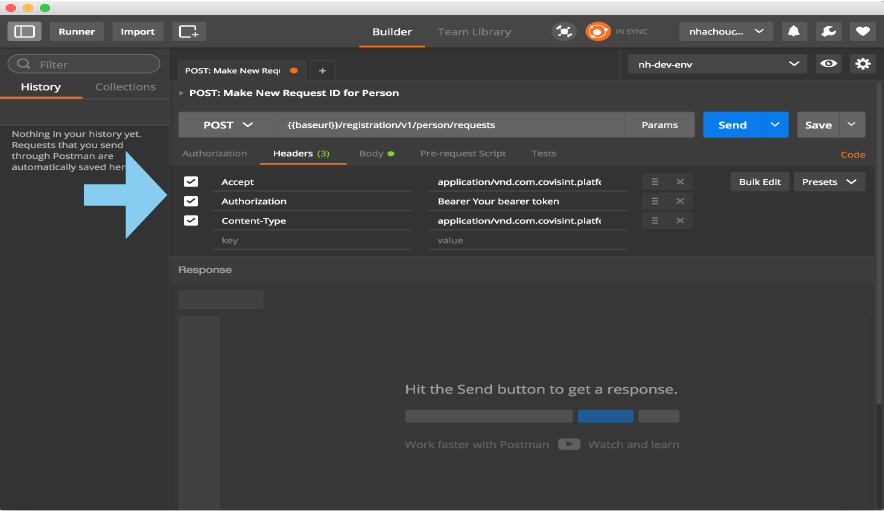This screenshot has height=511, width=884.
Task: Click the Filter search field
Action: point(84,64)
